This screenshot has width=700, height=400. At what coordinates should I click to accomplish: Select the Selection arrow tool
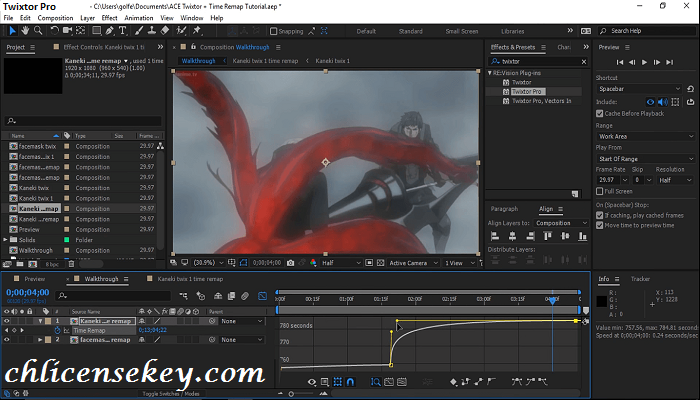pyautogui.click(x=12, y=30)
